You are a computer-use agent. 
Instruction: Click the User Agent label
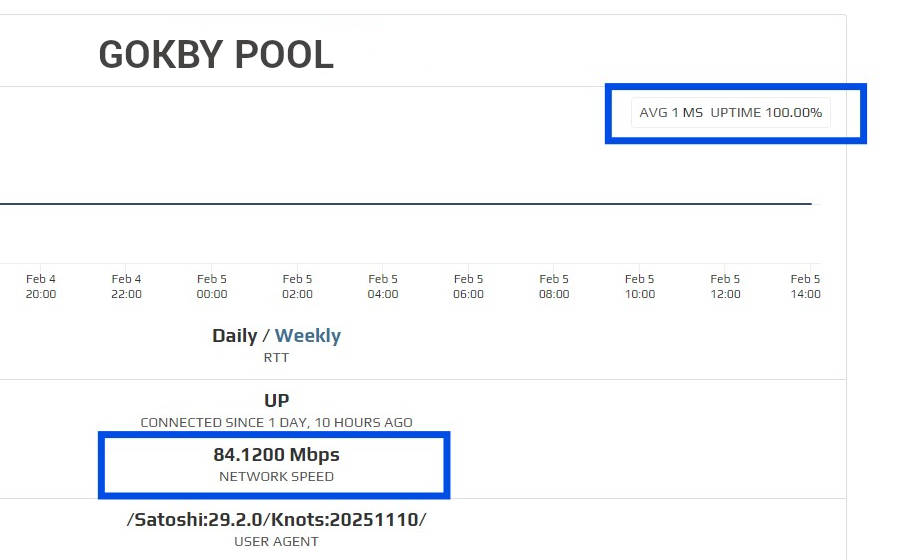tap(276, 541)
